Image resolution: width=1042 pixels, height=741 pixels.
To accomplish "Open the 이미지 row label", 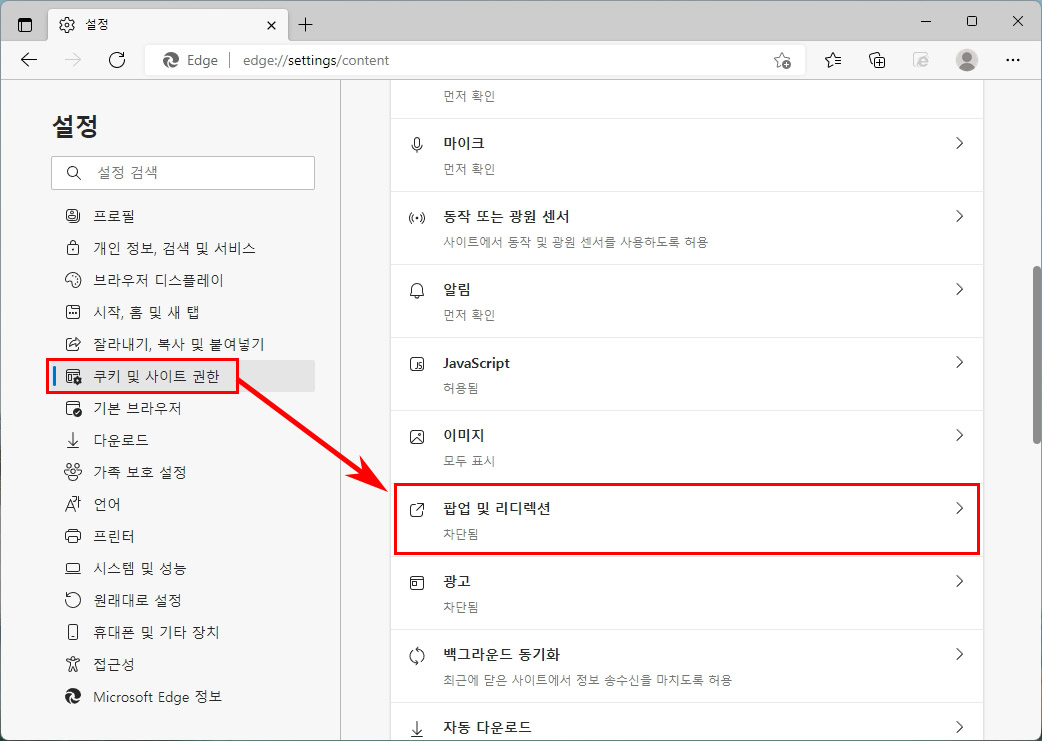I will click(x=464, y=436).
